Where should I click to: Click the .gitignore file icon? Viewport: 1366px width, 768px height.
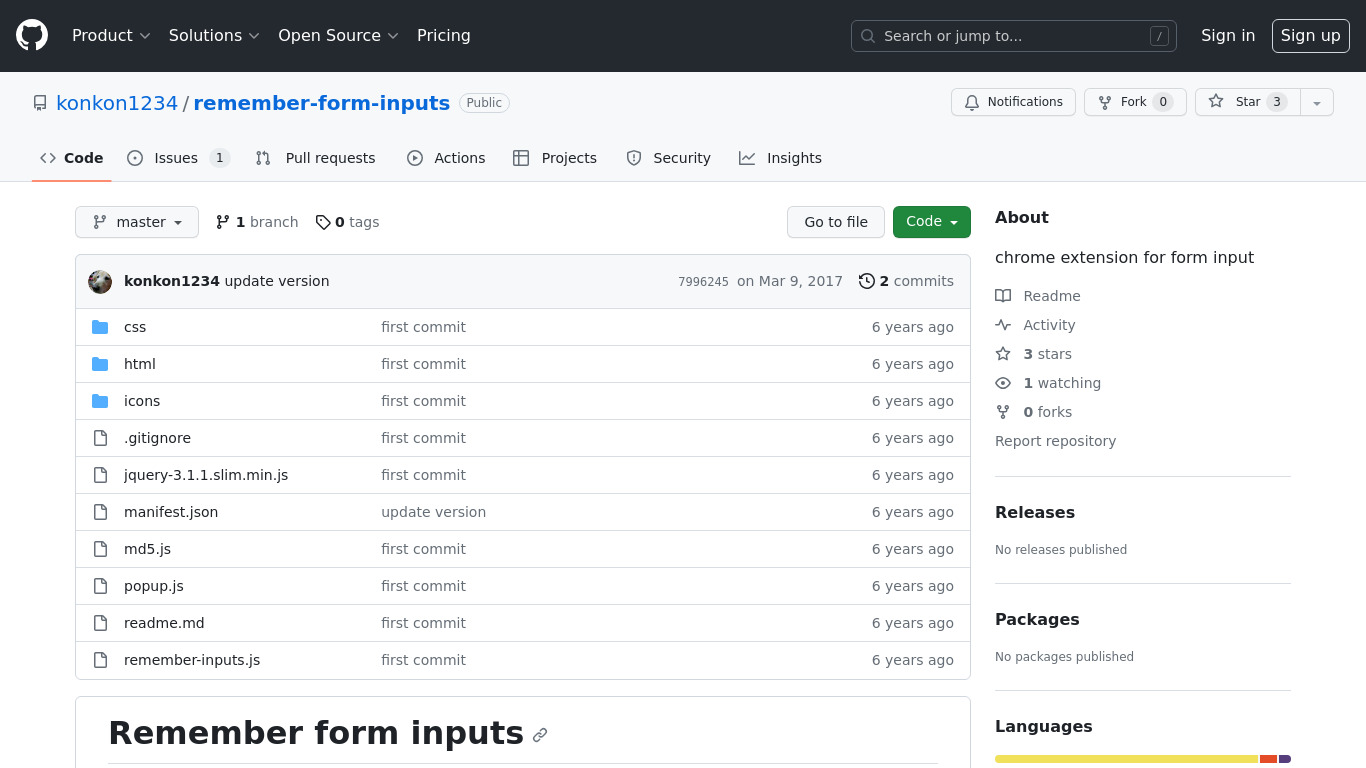100,438
